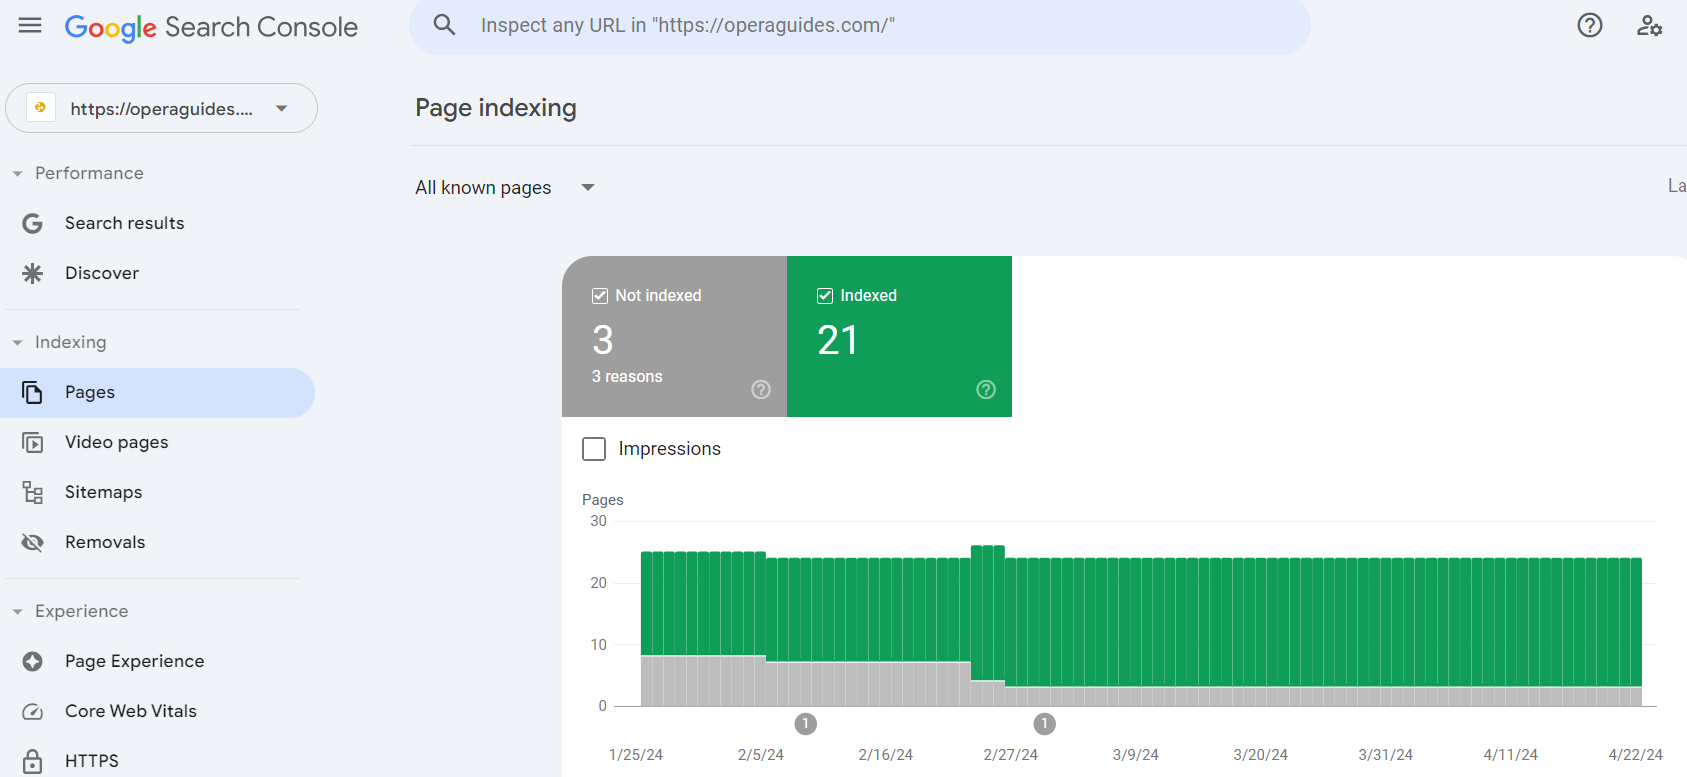
Task: Collapse the Indexing section
Action: (x=18, y=343)
